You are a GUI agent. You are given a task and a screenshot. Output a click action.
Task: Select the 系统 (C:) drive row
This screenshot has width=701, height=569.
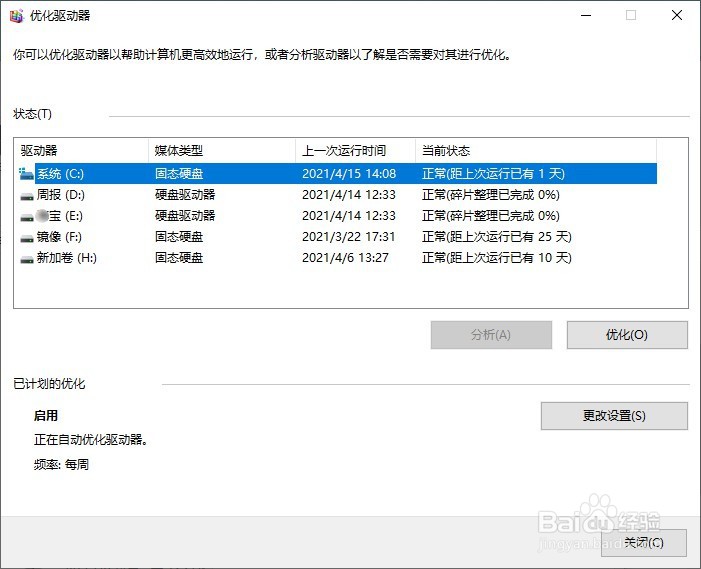tap(338, 173)
